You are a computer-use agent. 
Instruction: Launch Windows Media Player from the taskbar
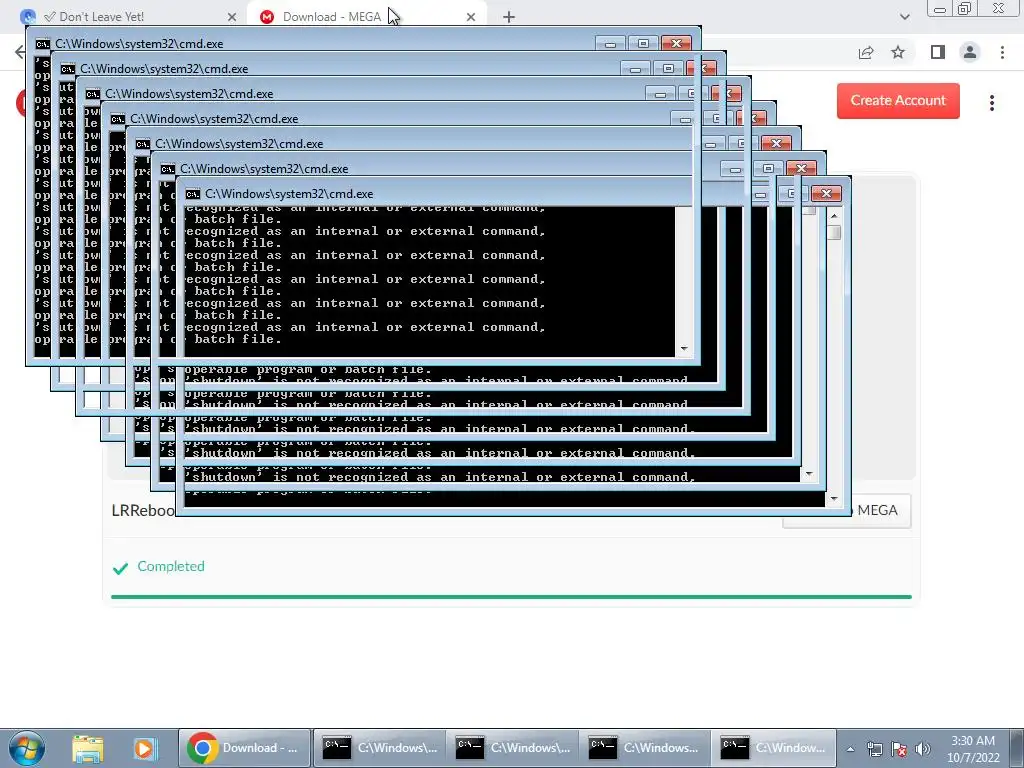[x=144, y=748]
